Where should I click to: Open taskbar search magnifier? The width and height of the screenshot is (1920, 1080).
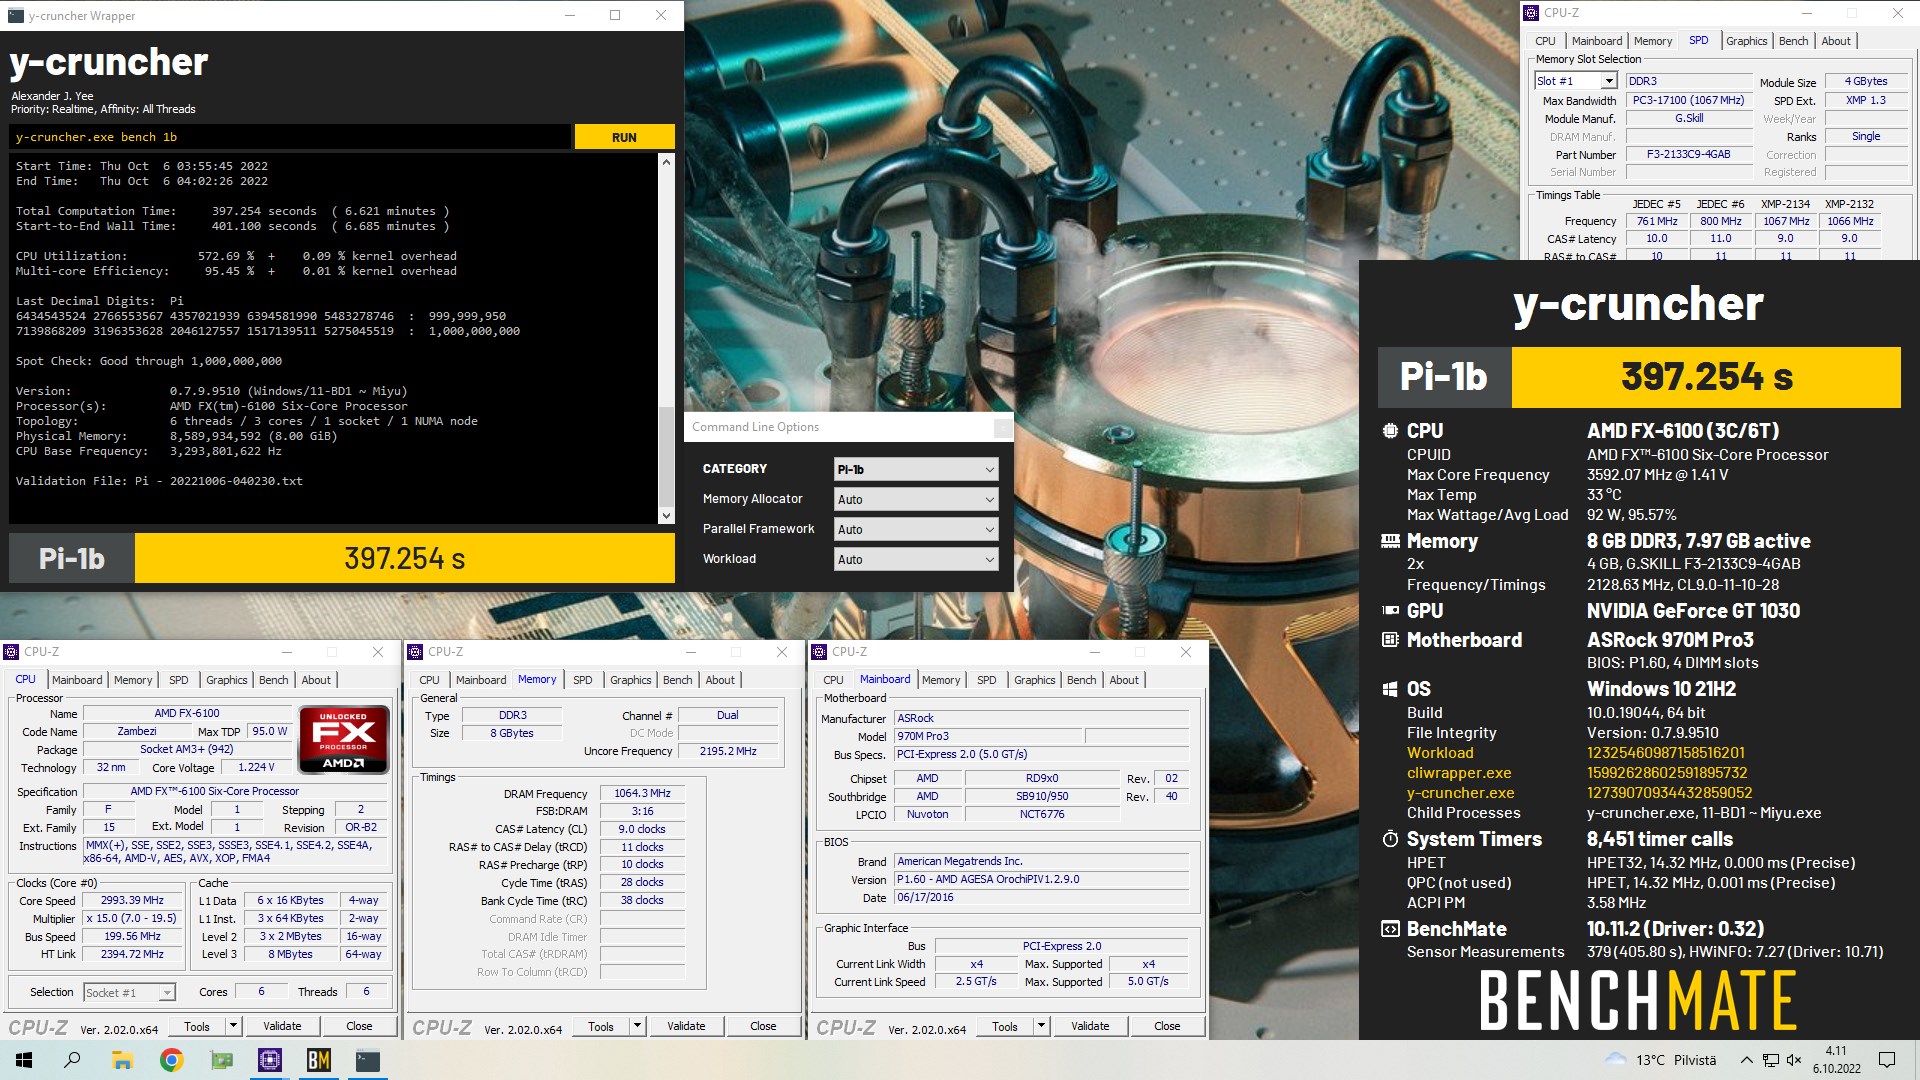coord(72,1060)
